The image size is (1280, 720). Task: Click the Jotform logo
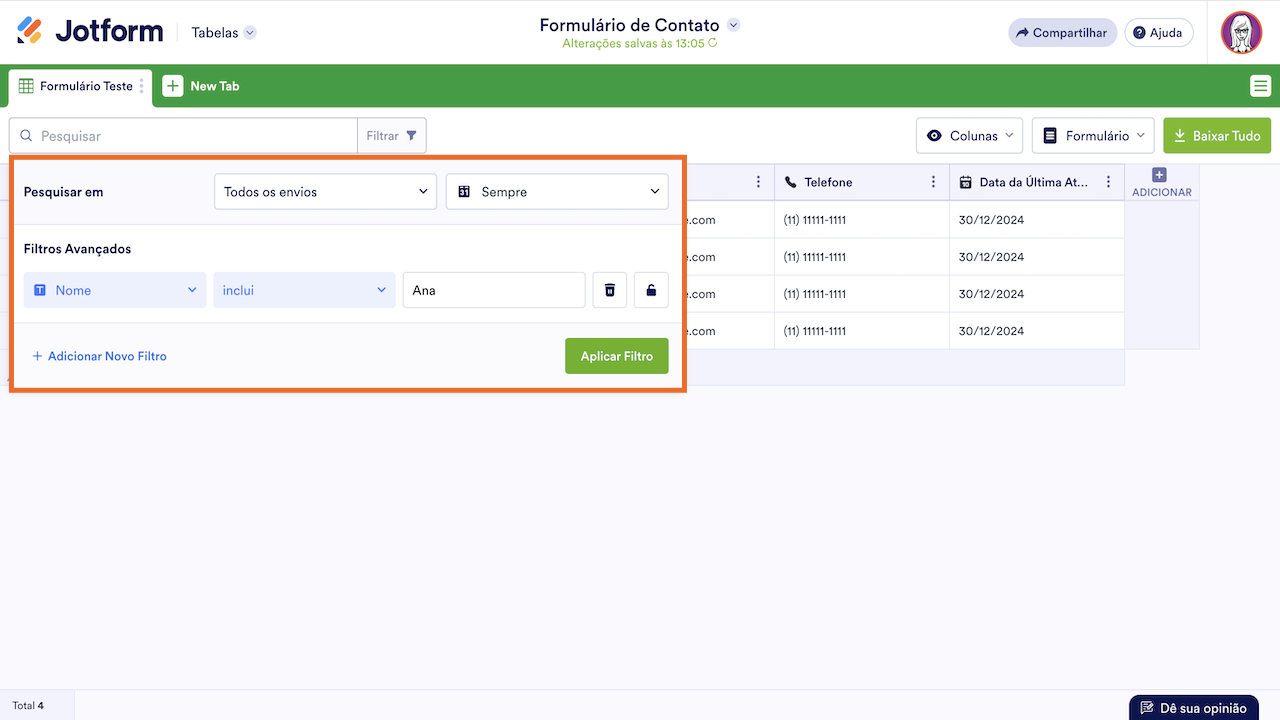pos(90,32)
